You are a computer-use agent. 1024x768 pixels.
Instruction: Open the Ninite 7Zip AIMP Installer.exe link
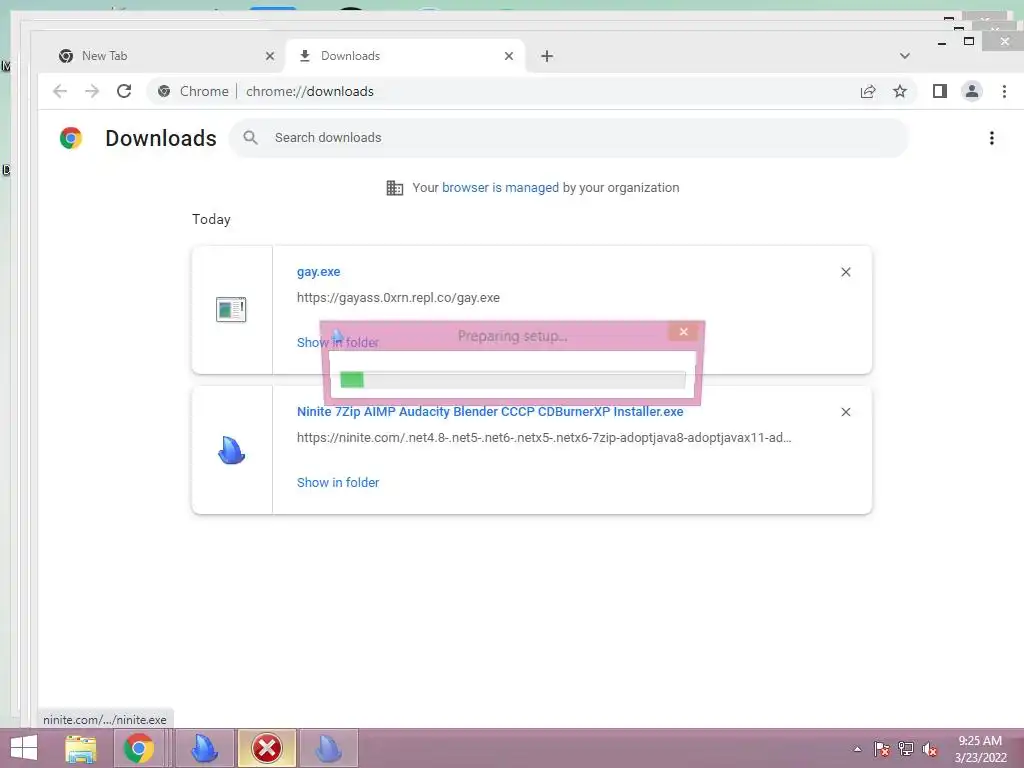pyautogui.click(x=490, y=412)
